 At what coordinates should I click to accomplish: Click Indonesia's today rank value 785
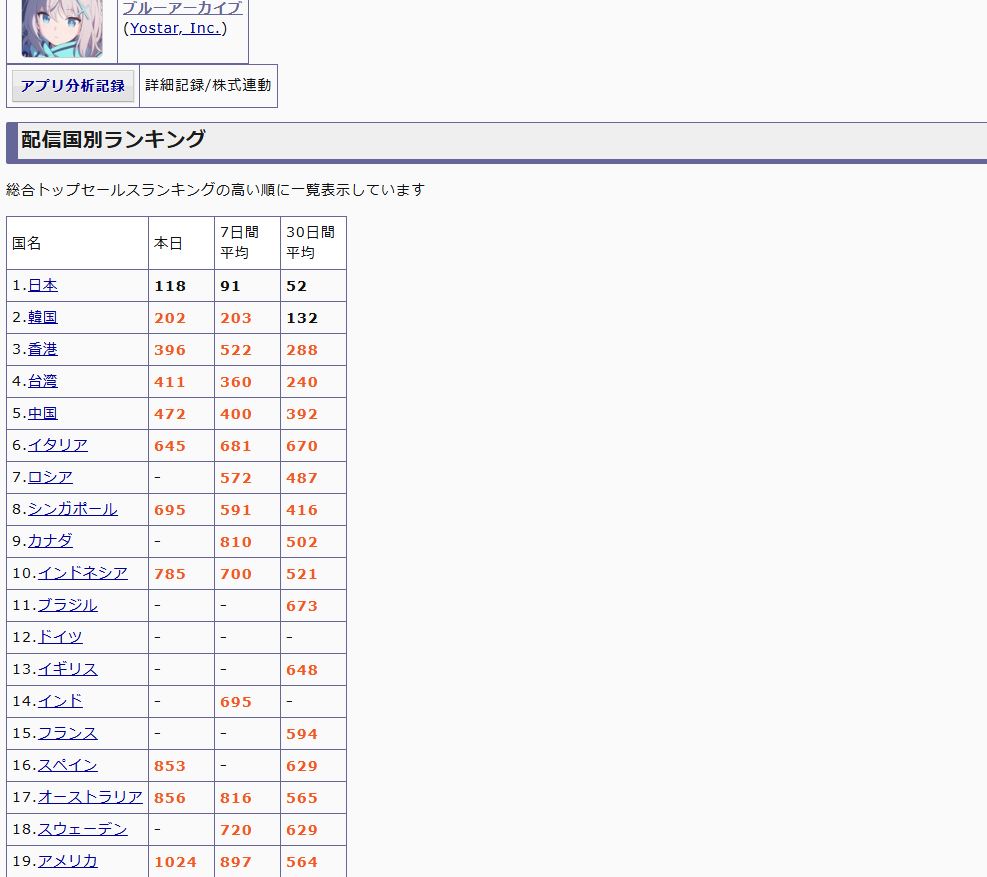(170, 574)
